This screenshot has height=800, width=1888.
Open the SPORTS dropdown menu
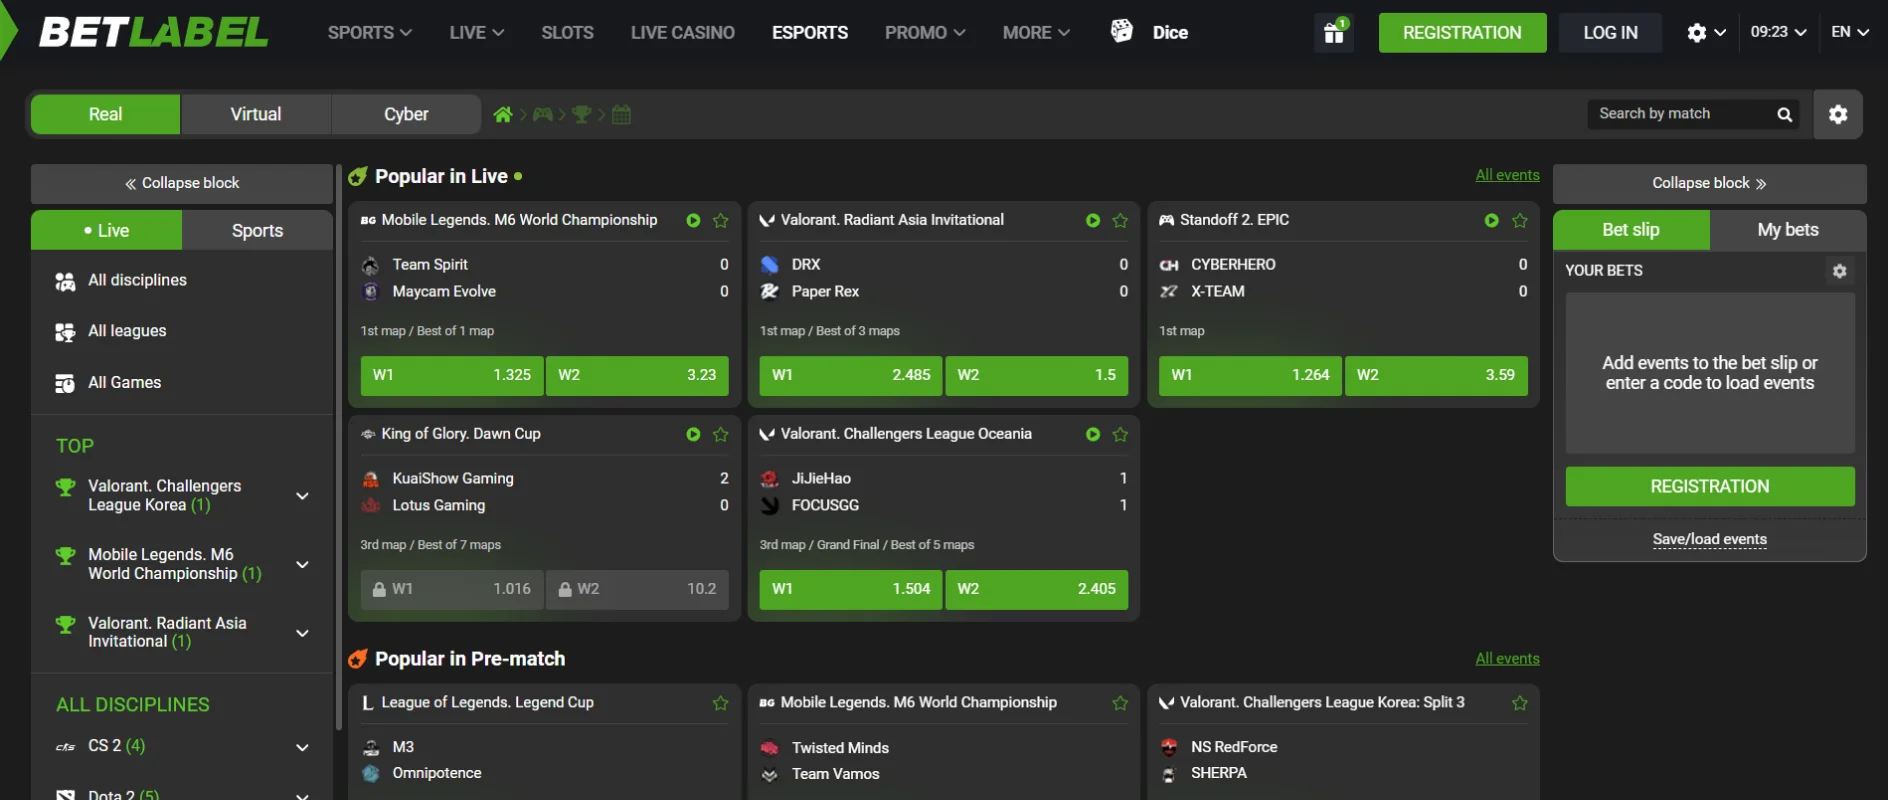pos(370,32)
